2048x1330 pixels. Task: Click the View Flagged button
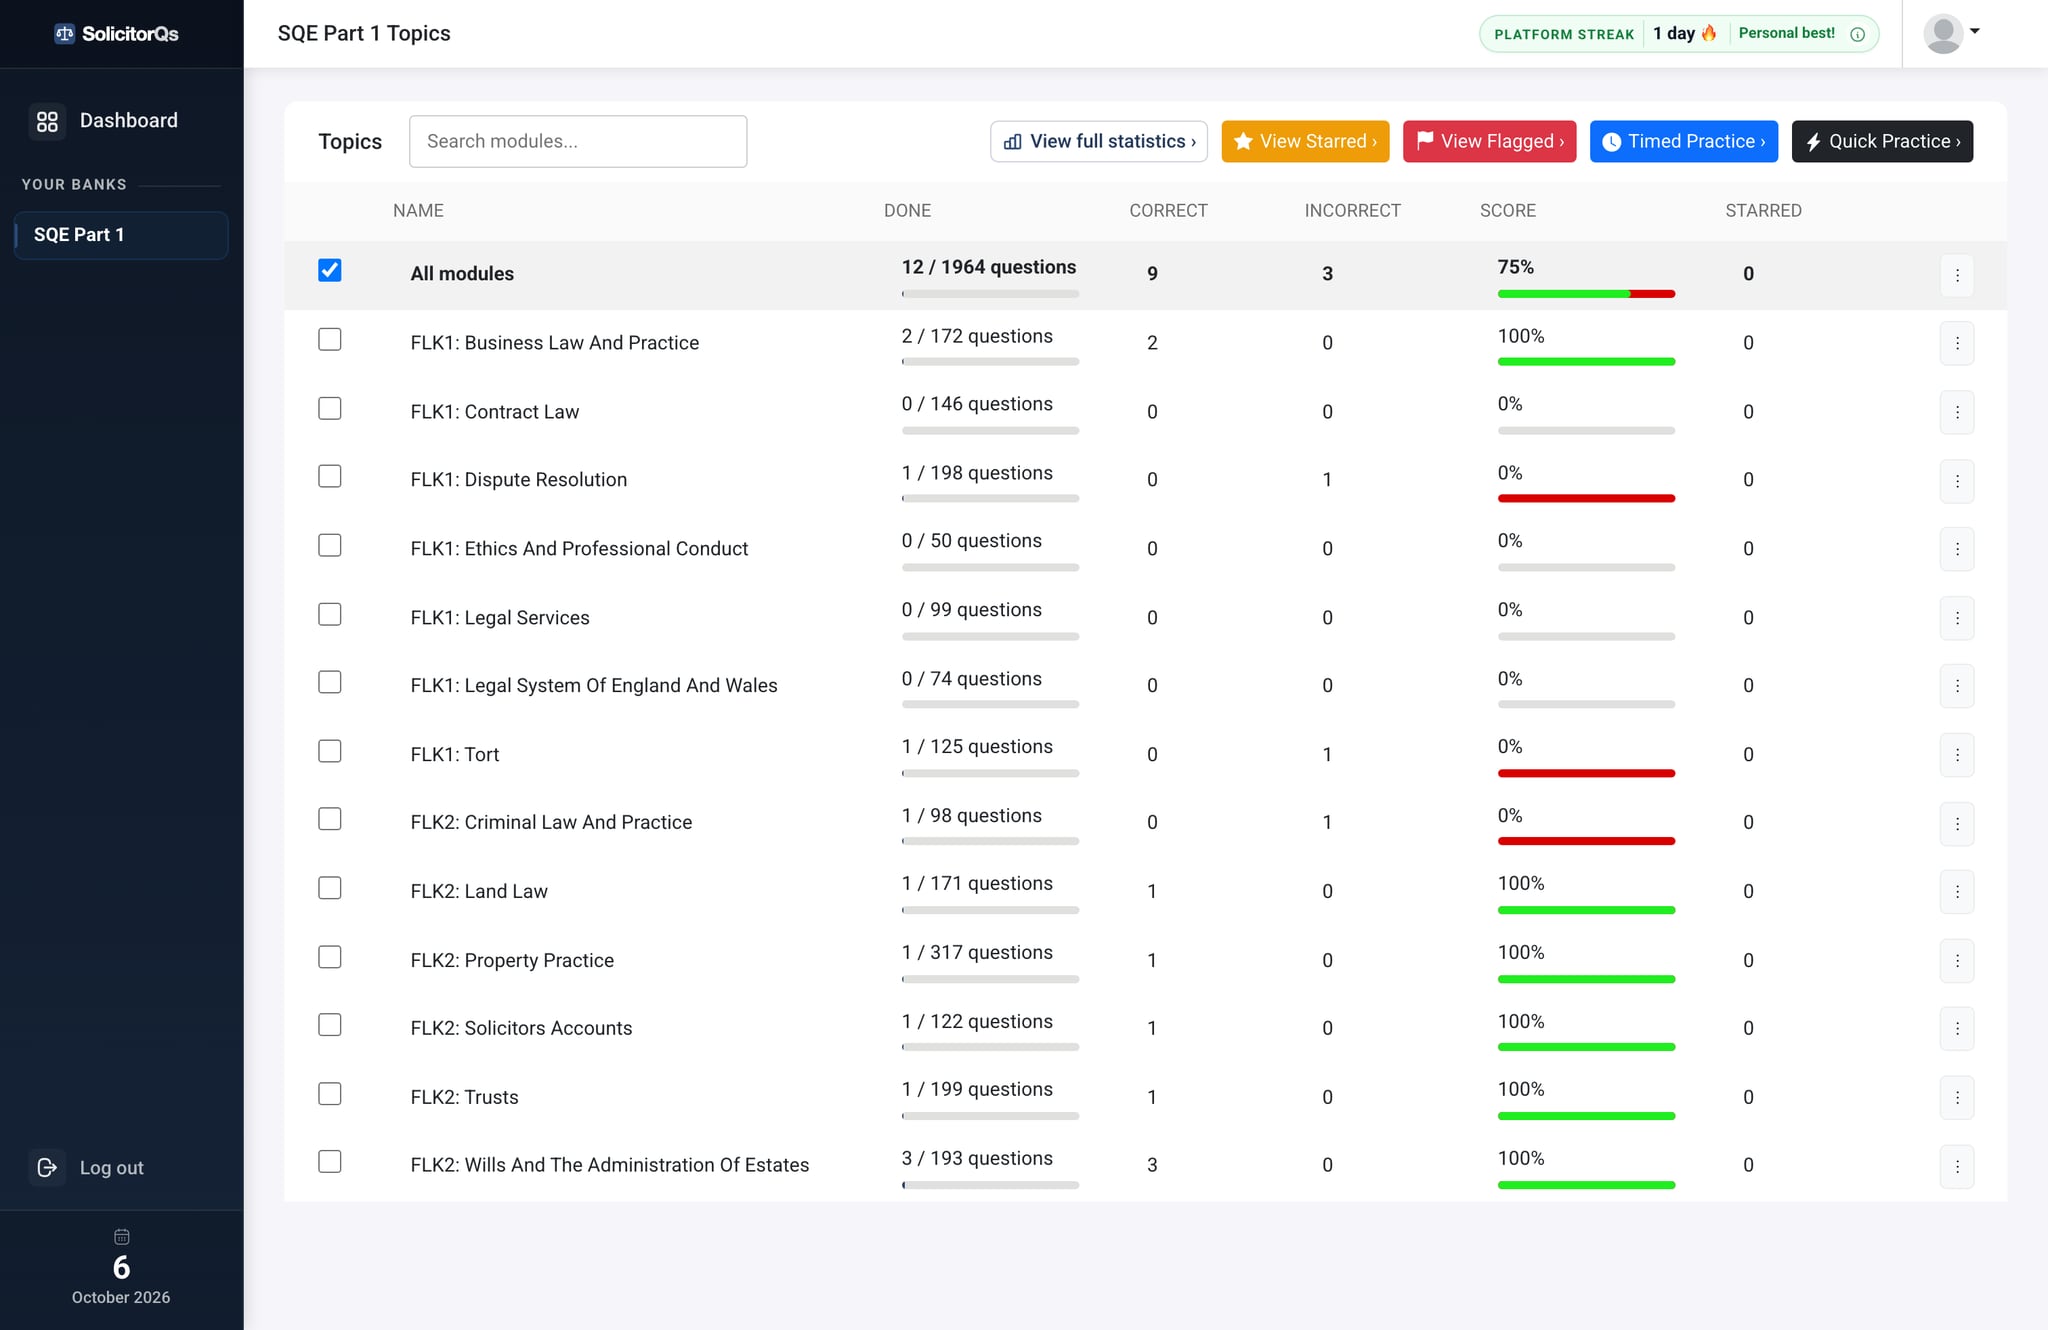coord(1490,142)
